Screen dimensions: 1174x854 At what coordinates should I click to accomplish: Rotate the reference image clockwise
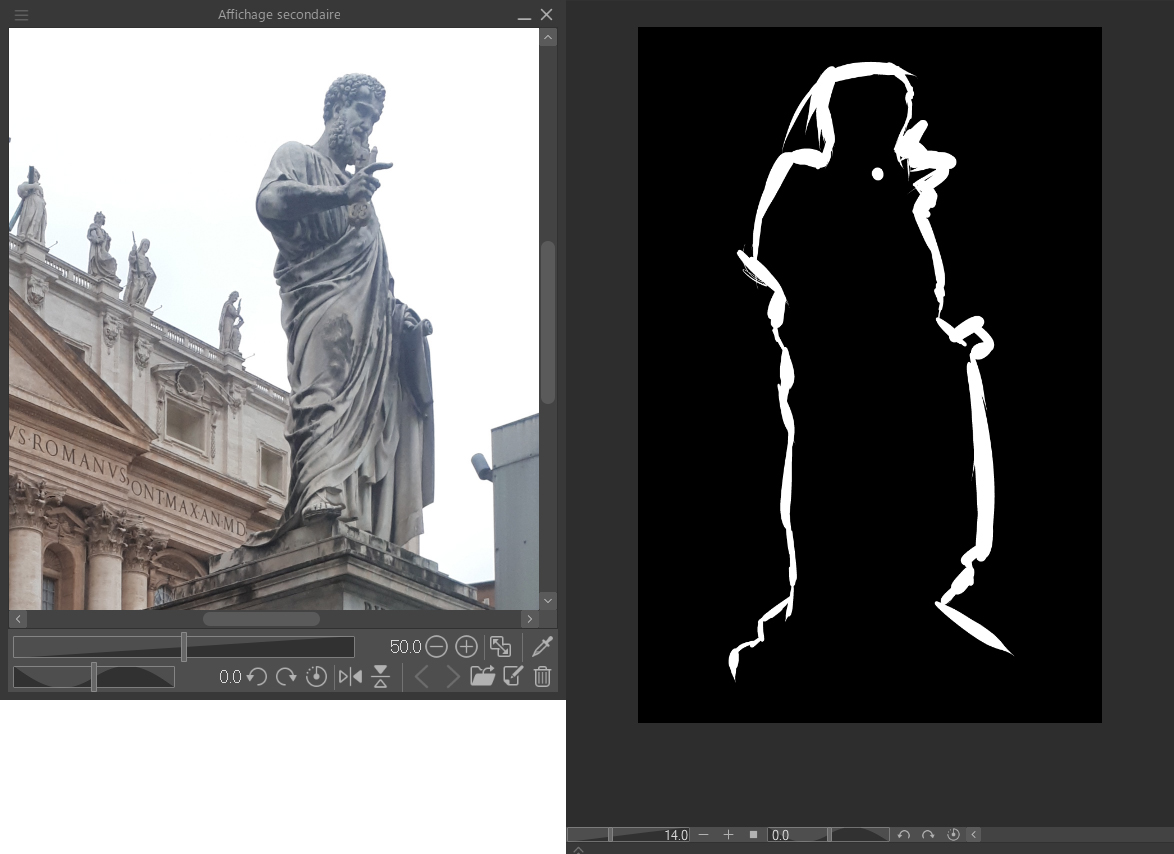pos(286,677)
